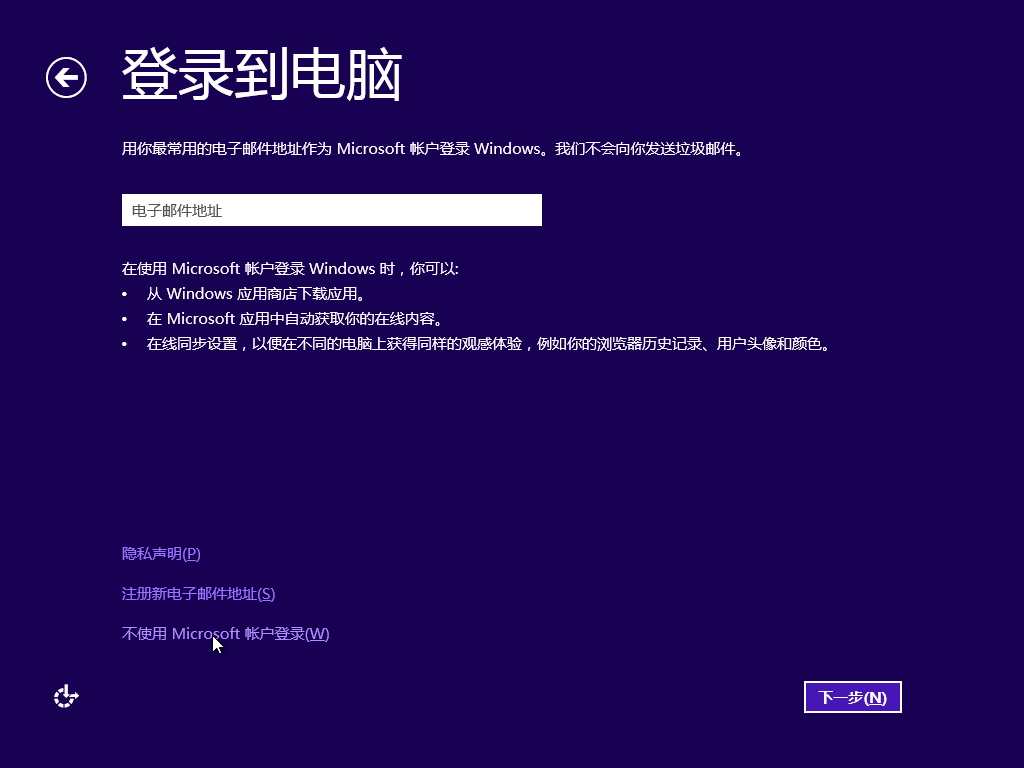Viewport: 1024px width, 768px height.
Task: Open the 隐私声明(P) link
Action: 161,554
